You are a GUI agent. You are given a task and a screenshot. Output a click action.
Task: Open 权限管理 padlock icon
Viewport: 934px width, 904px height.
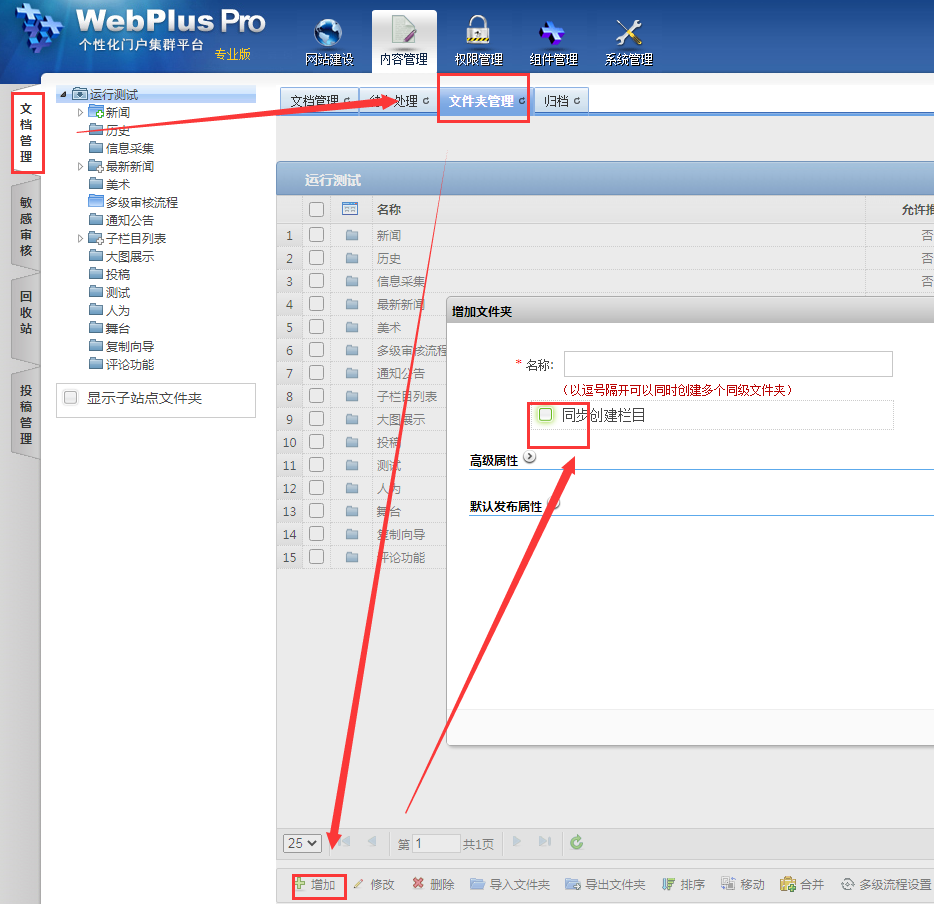(x=478, y=32)
